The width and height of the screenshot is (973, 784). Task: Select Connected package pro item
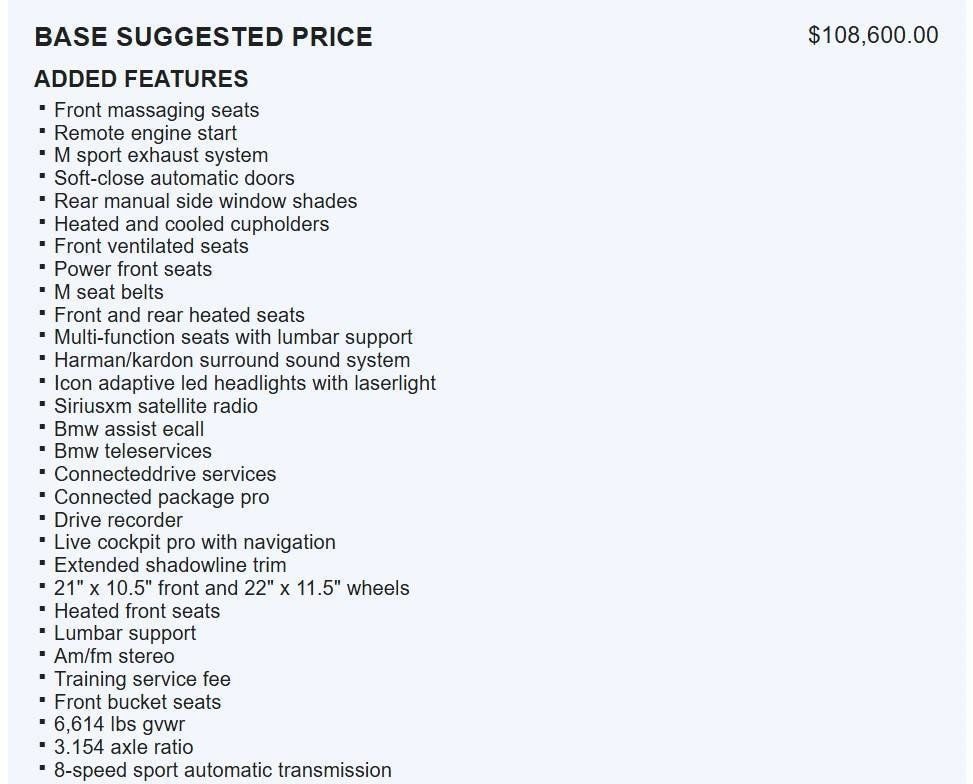(x=161, y=497)
